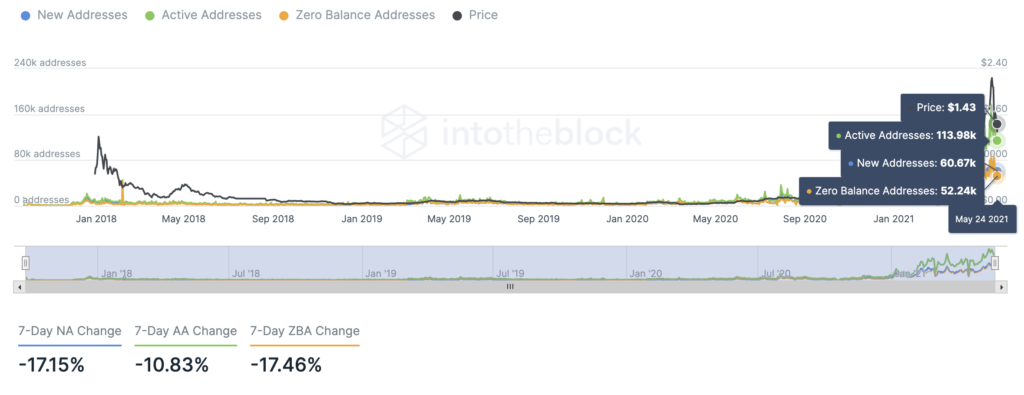The height and width of the screenshot is (395, 1024).
Task: Click the -17.15% NA change value
Action: (52, 365)
